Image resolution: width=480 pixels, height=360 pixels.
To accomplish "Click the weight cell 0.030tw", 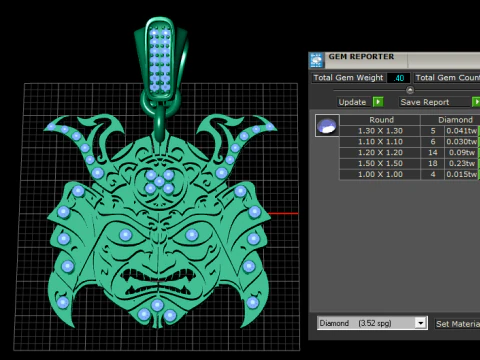I will pyautogui.click(x=462, y=142).
